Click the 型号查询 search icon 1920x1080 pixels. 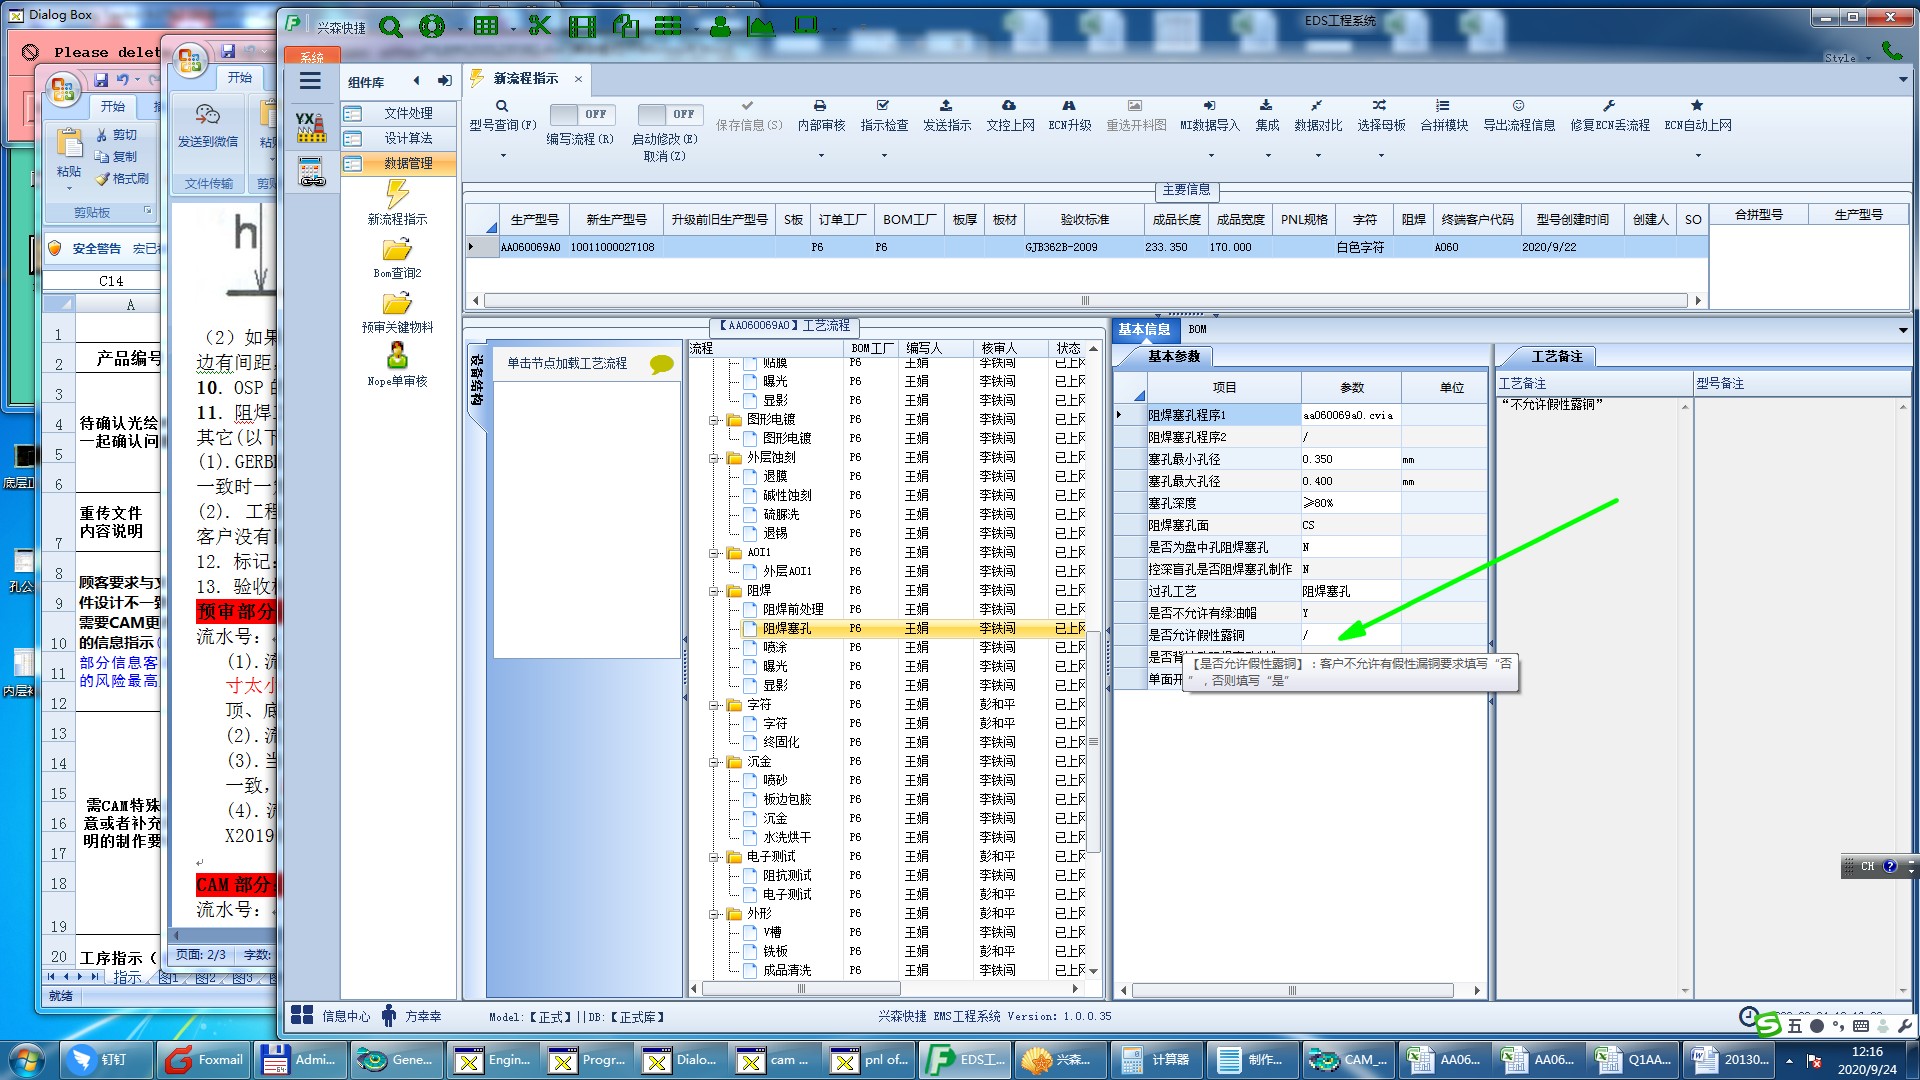(x=502, y=106)
